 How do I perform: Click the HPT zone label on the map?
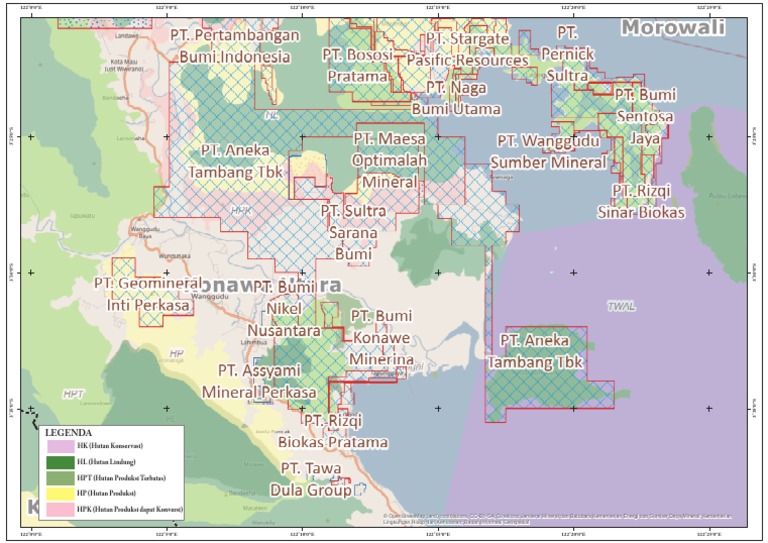tap(73, 394)
